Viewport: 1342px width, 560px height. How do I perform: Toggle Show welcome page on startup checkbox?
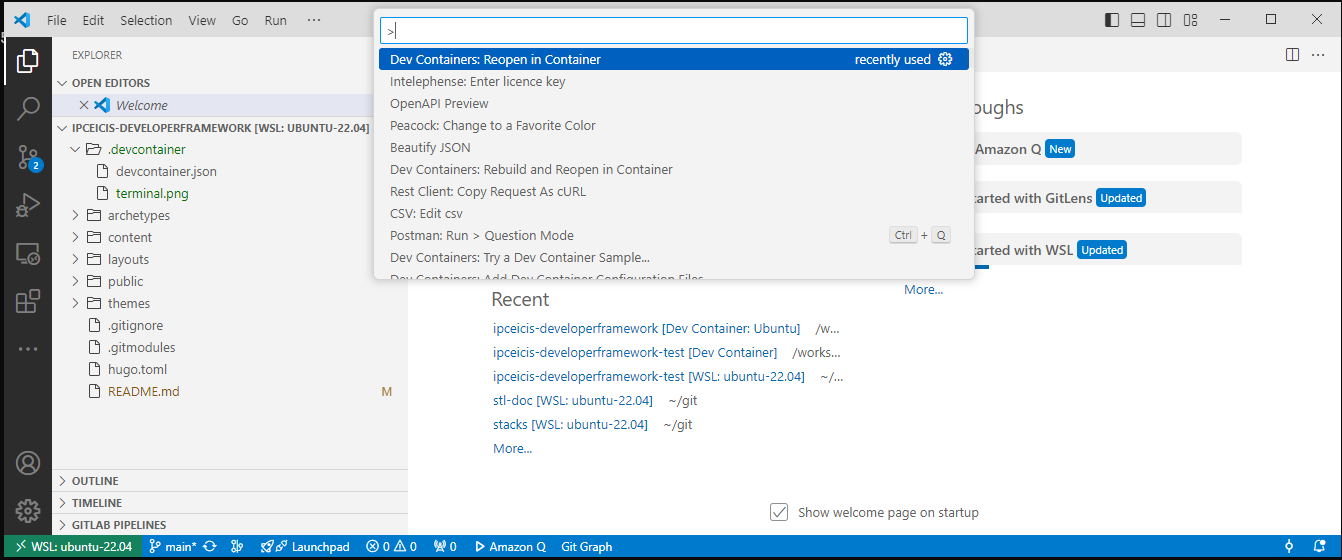click(x=779, y=512)
